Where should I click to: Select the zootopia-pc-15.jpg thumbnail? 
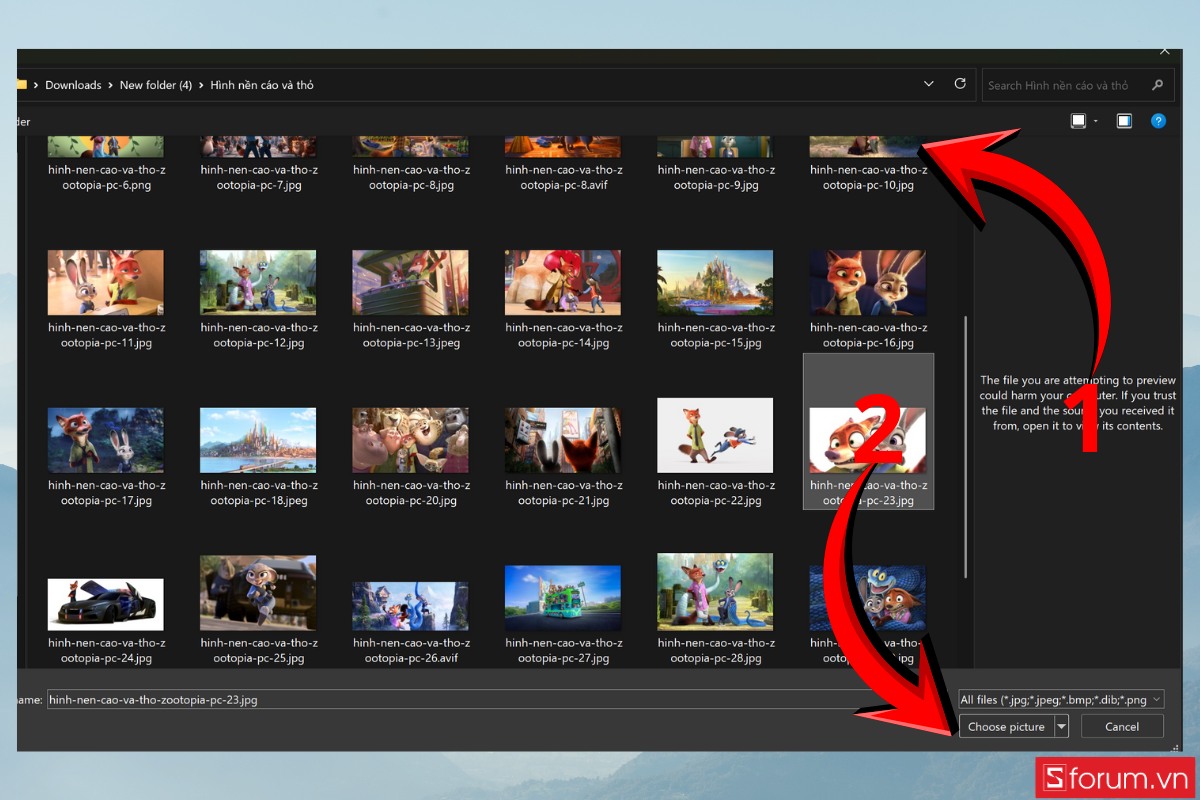tap(715, 282)
